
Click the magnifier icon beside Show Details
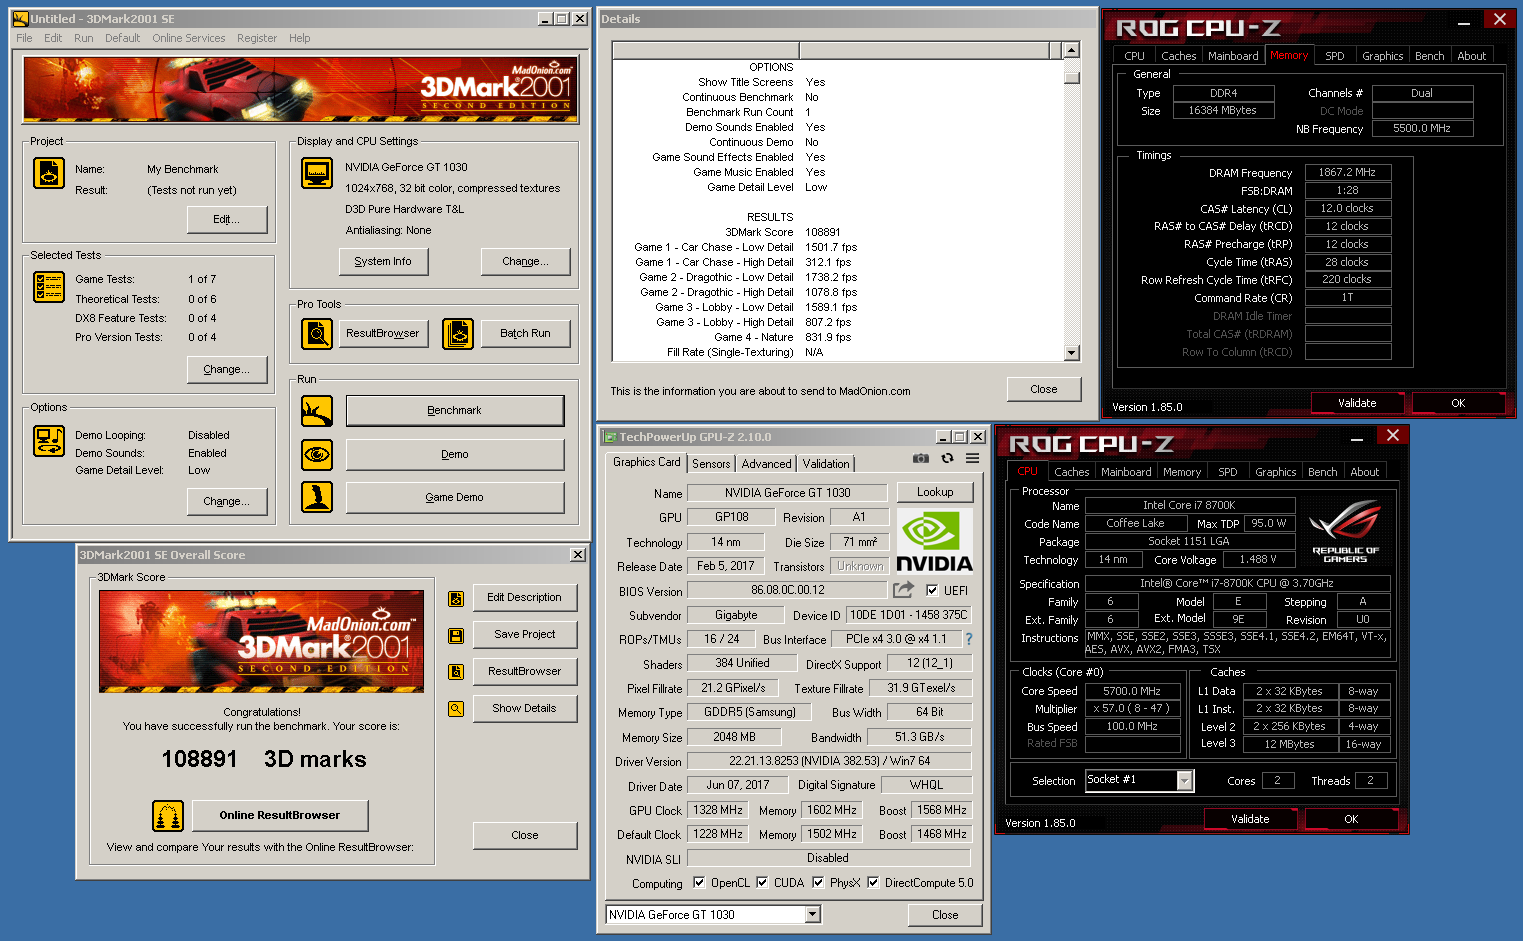[456, 709]
